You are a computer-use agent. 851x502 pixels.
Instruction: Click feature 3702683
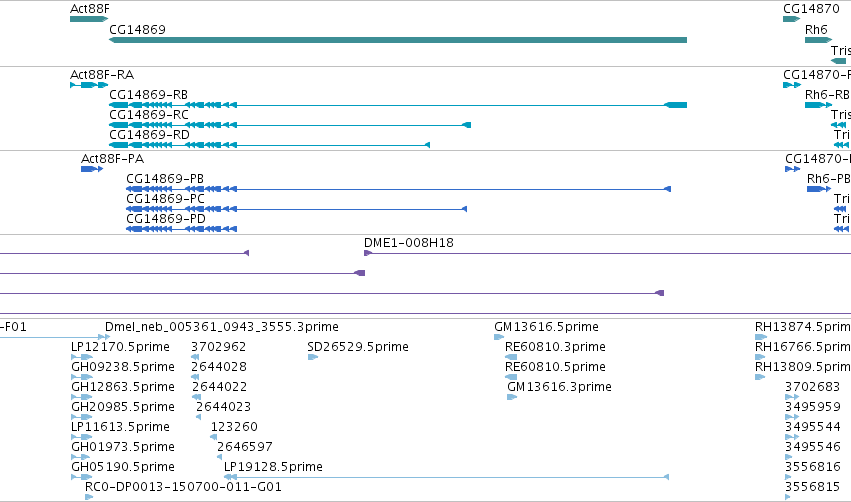pos(812,387)
